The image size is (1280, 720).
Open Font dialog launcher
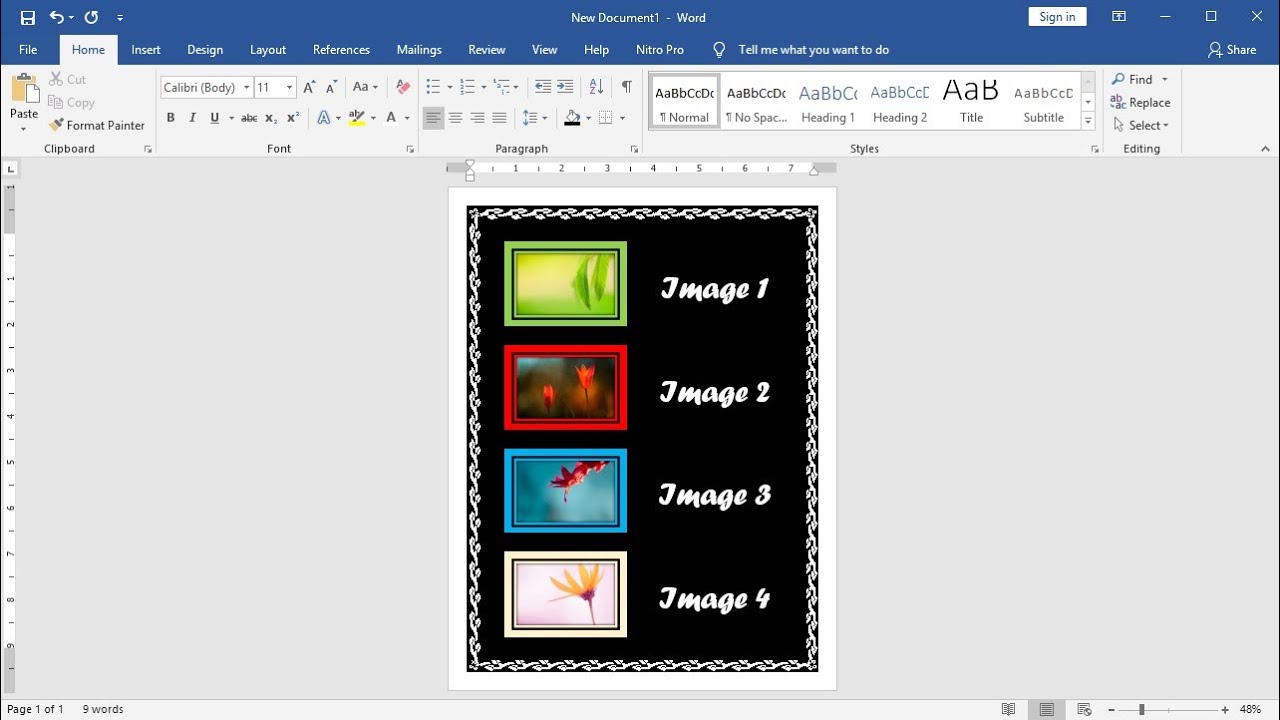410,149
